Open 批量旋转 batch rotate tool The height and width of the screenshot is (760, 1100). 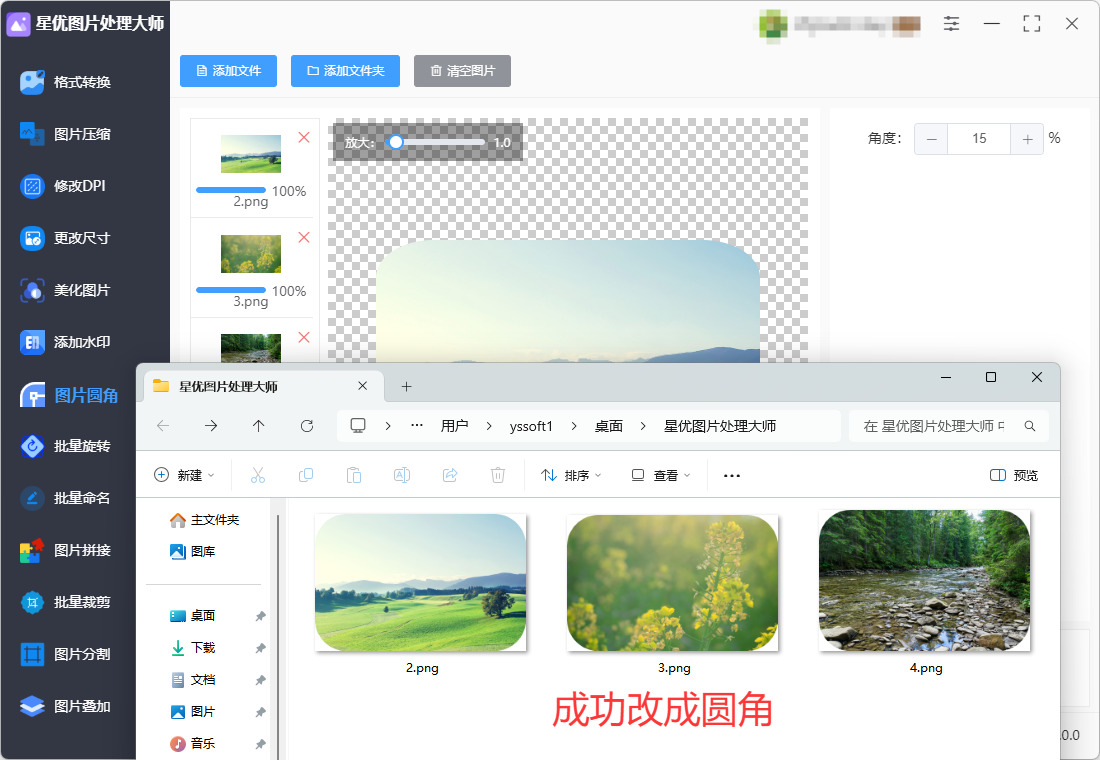(66, 446)
